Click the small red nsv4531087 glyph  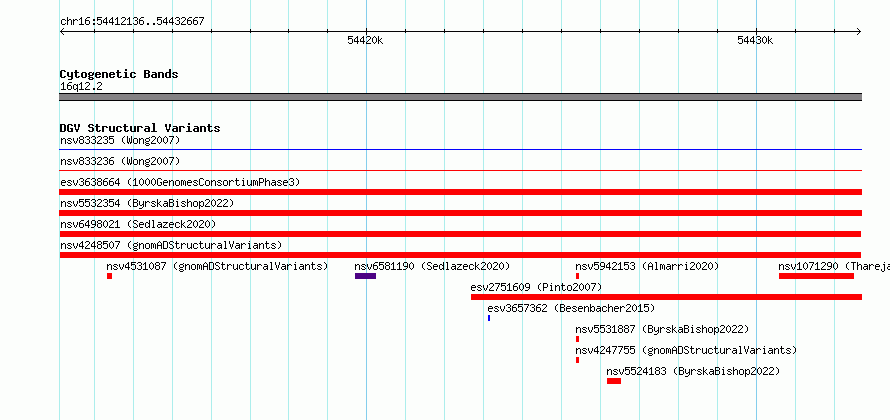coord(110,276)
